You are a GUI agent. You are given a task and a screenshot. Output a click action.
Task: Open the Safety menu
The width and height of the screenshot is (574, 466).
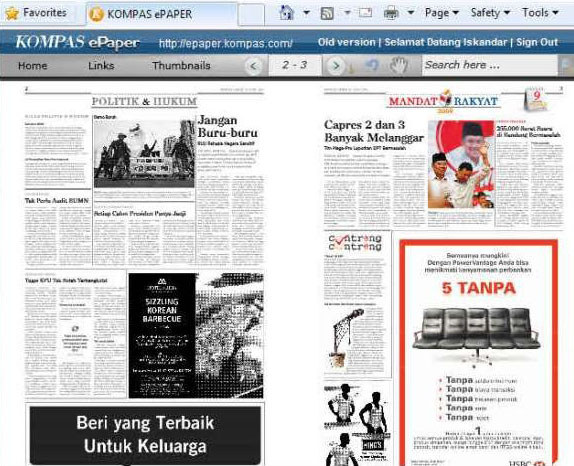coord(490,13)
